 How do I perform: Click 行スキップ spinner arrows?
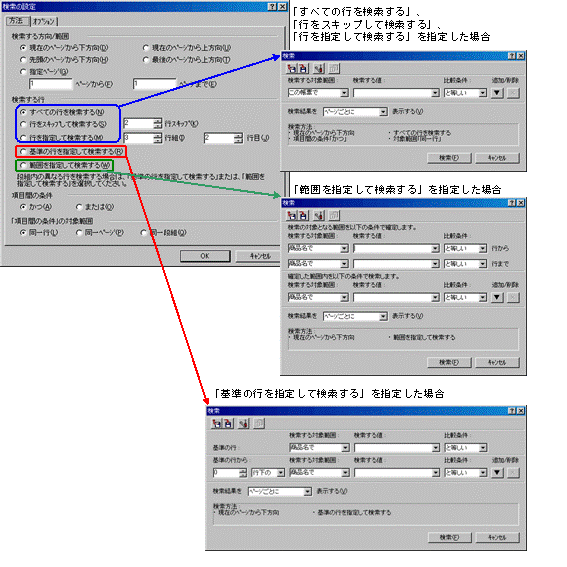click(x=157, y=124)
